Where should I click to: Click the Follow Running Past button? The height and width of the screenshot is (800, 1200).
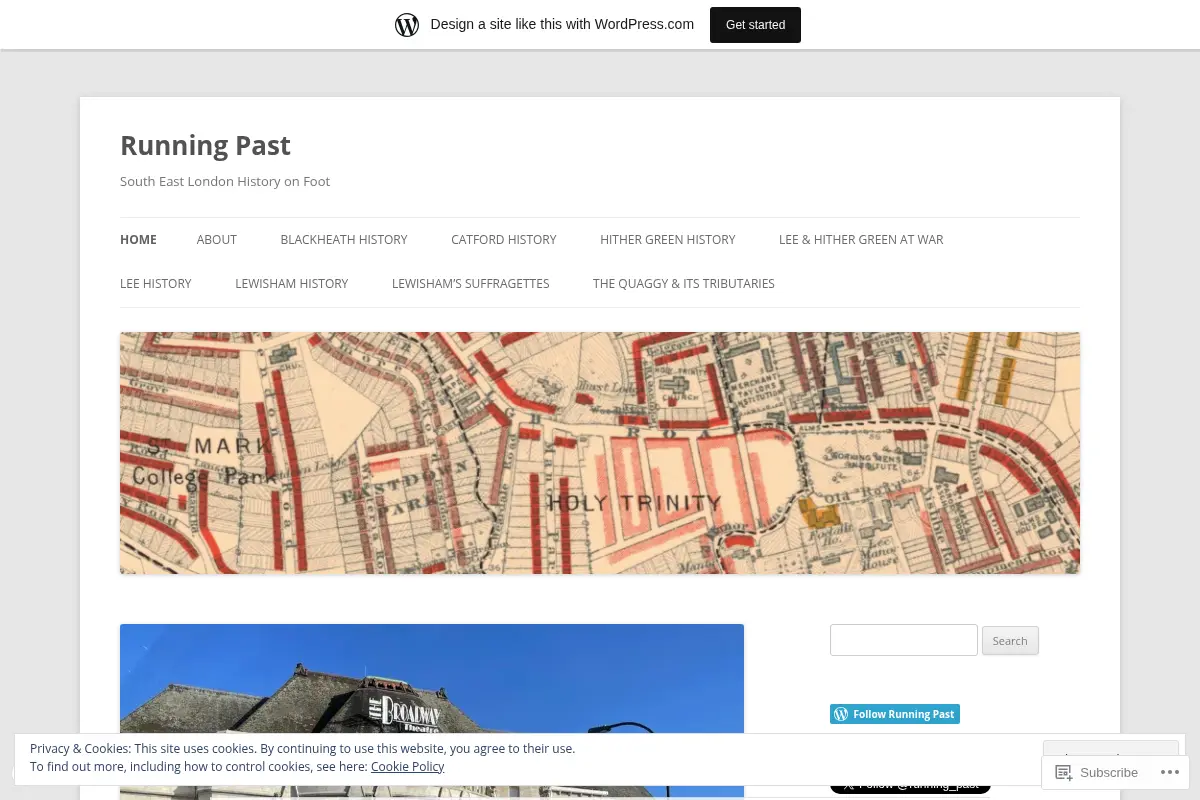(x=895, y=714)
